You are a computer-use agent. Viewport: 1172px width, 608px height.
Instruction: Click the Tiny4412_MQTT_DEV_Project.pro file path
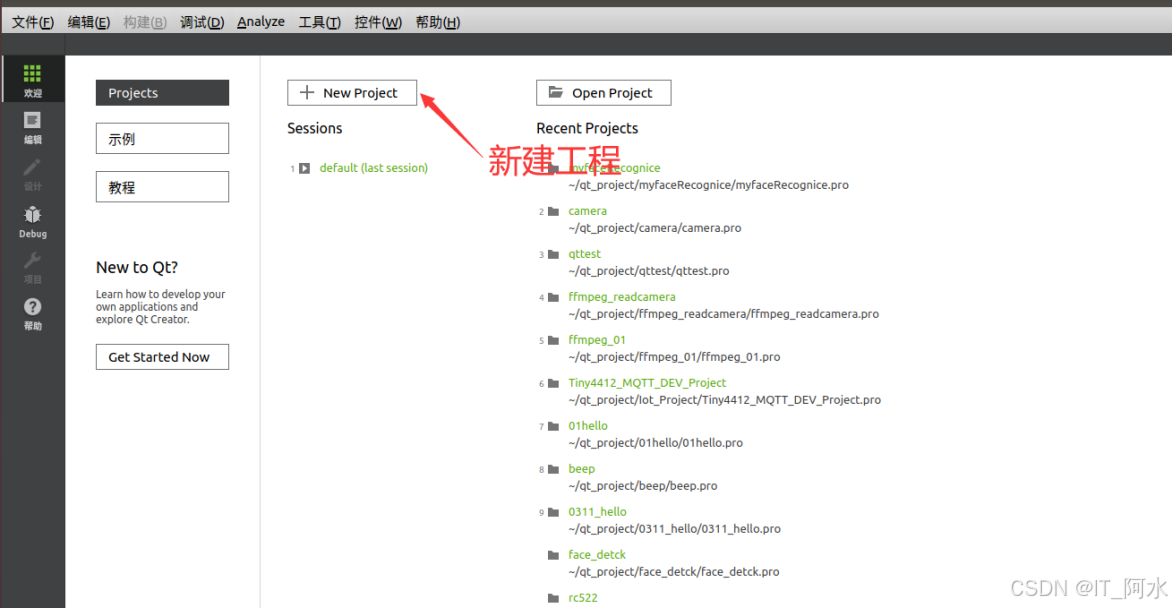(x=724, y=400)
